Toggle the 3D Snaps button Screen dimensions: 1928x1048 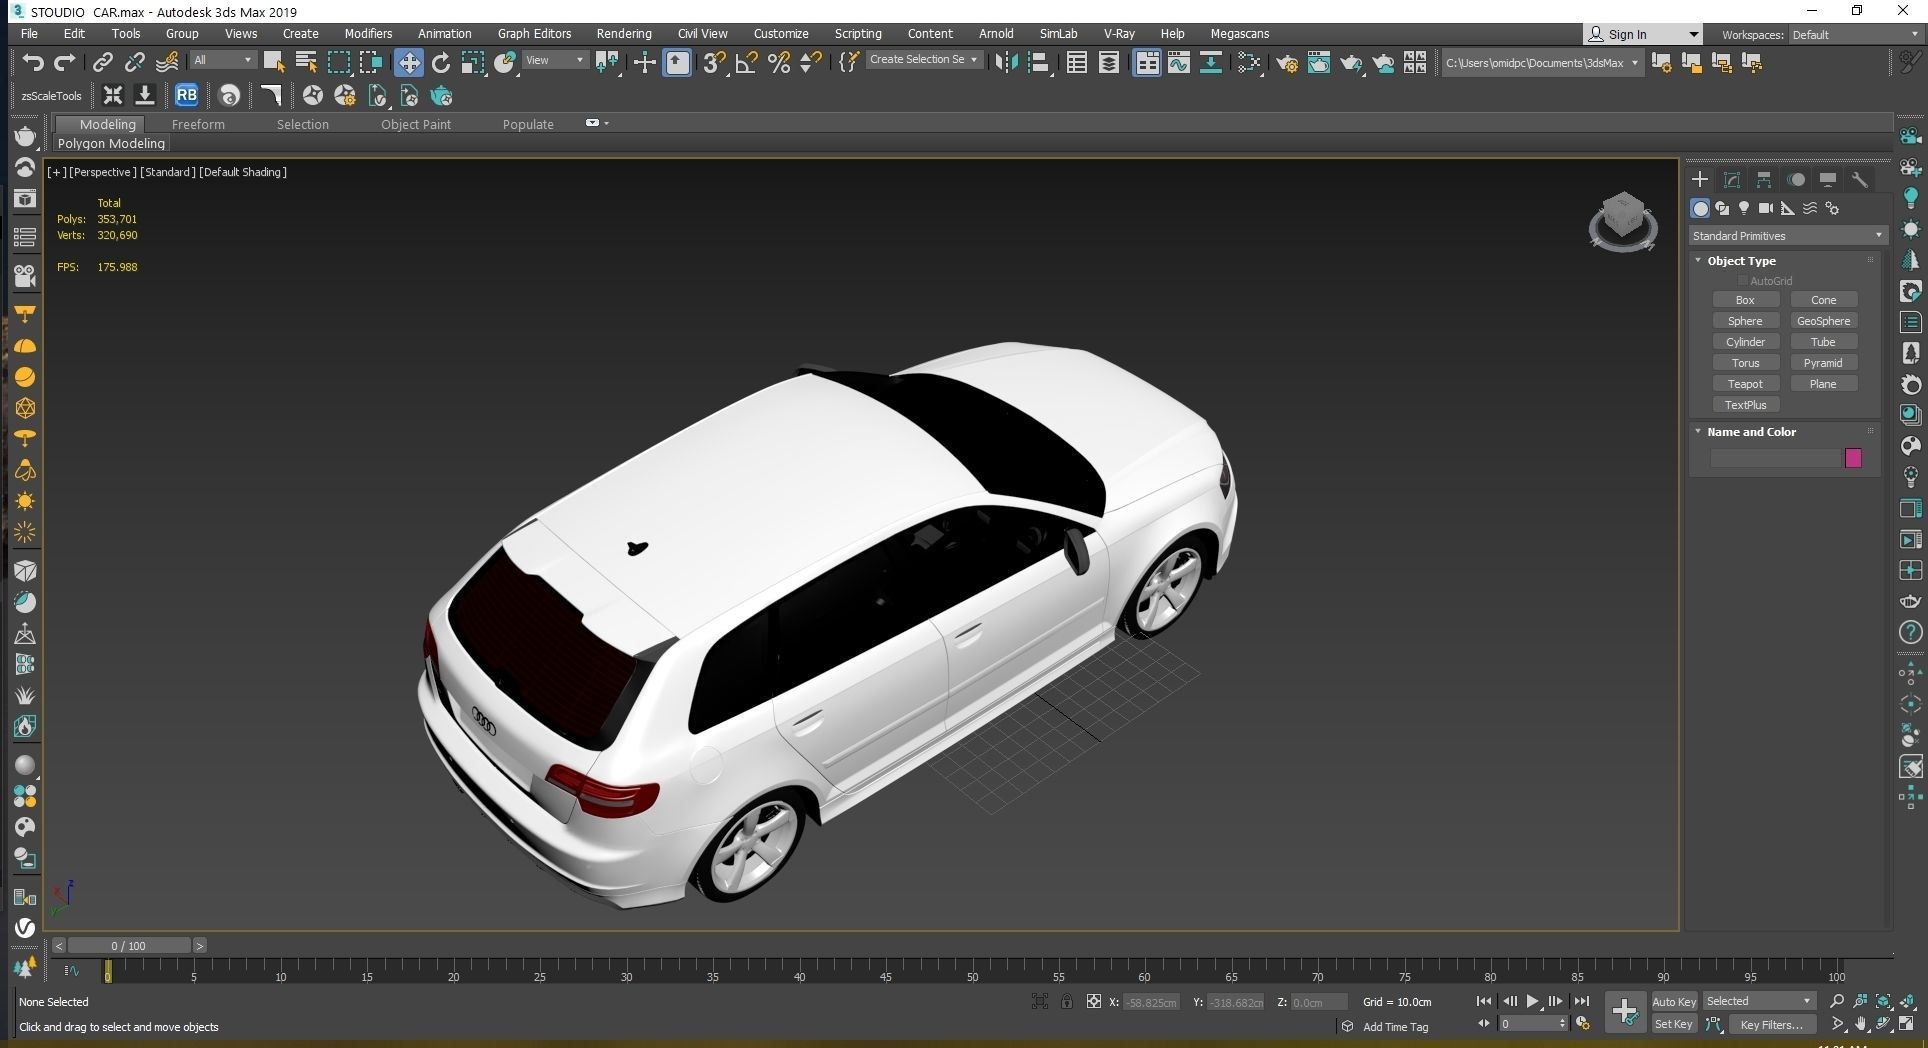[713, 62]
